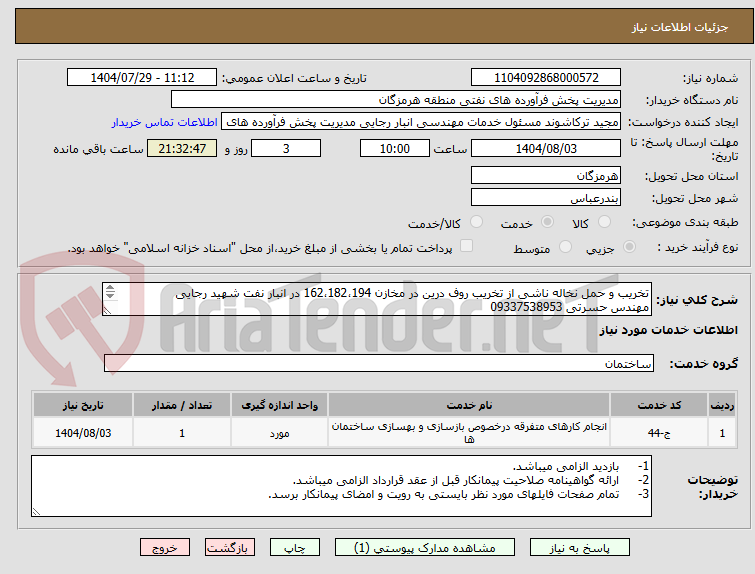
Task: Click the remaining time field 21:32:47
Action: pos(182,148)
